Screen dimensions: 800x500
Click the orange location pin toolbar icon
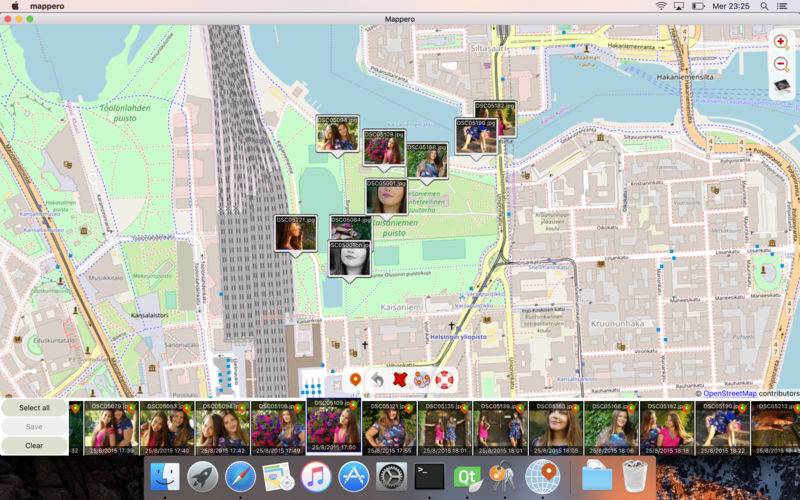point(355,380)
